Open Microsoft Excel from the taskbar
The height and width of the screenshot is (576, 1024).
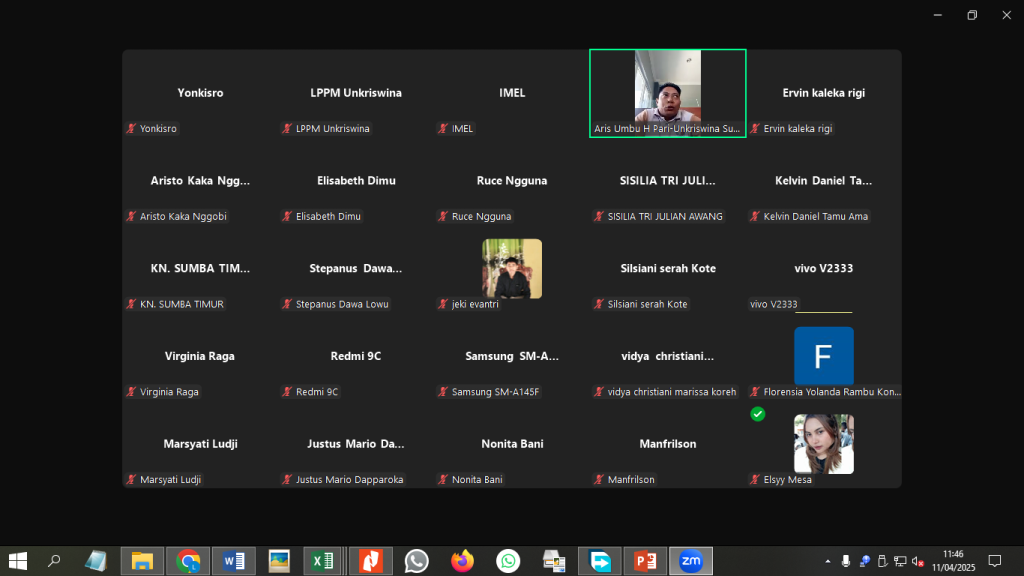[323, 561]
